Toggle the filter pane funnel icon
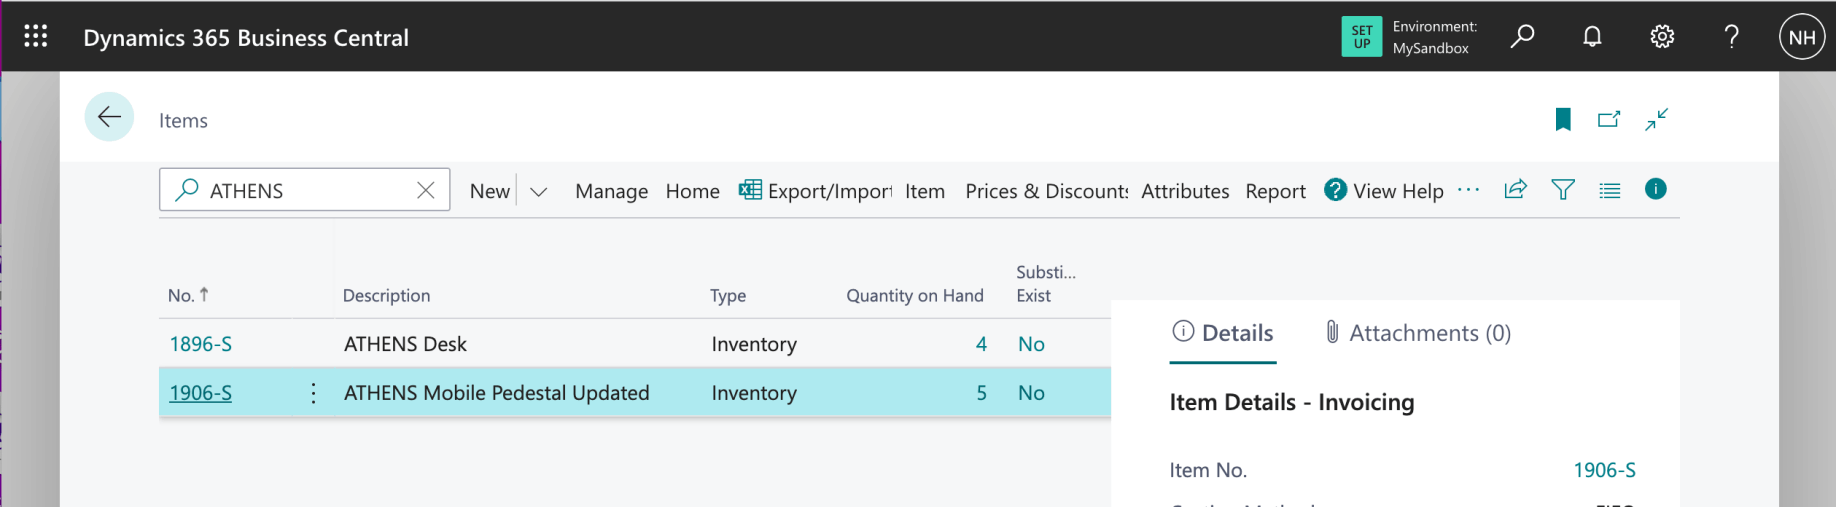Viewport: 1836px width, 507px height. [x=1562, y=190]
